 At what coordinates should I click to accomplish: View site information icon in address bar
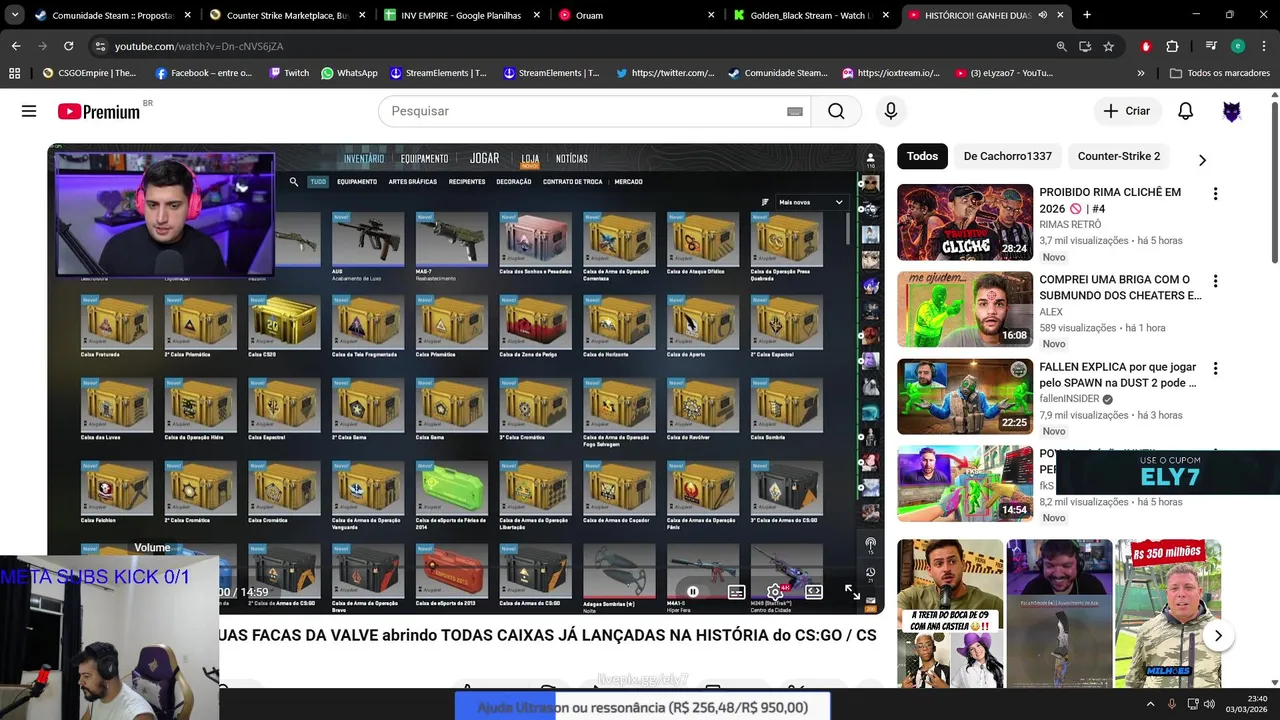click(100, 46)
